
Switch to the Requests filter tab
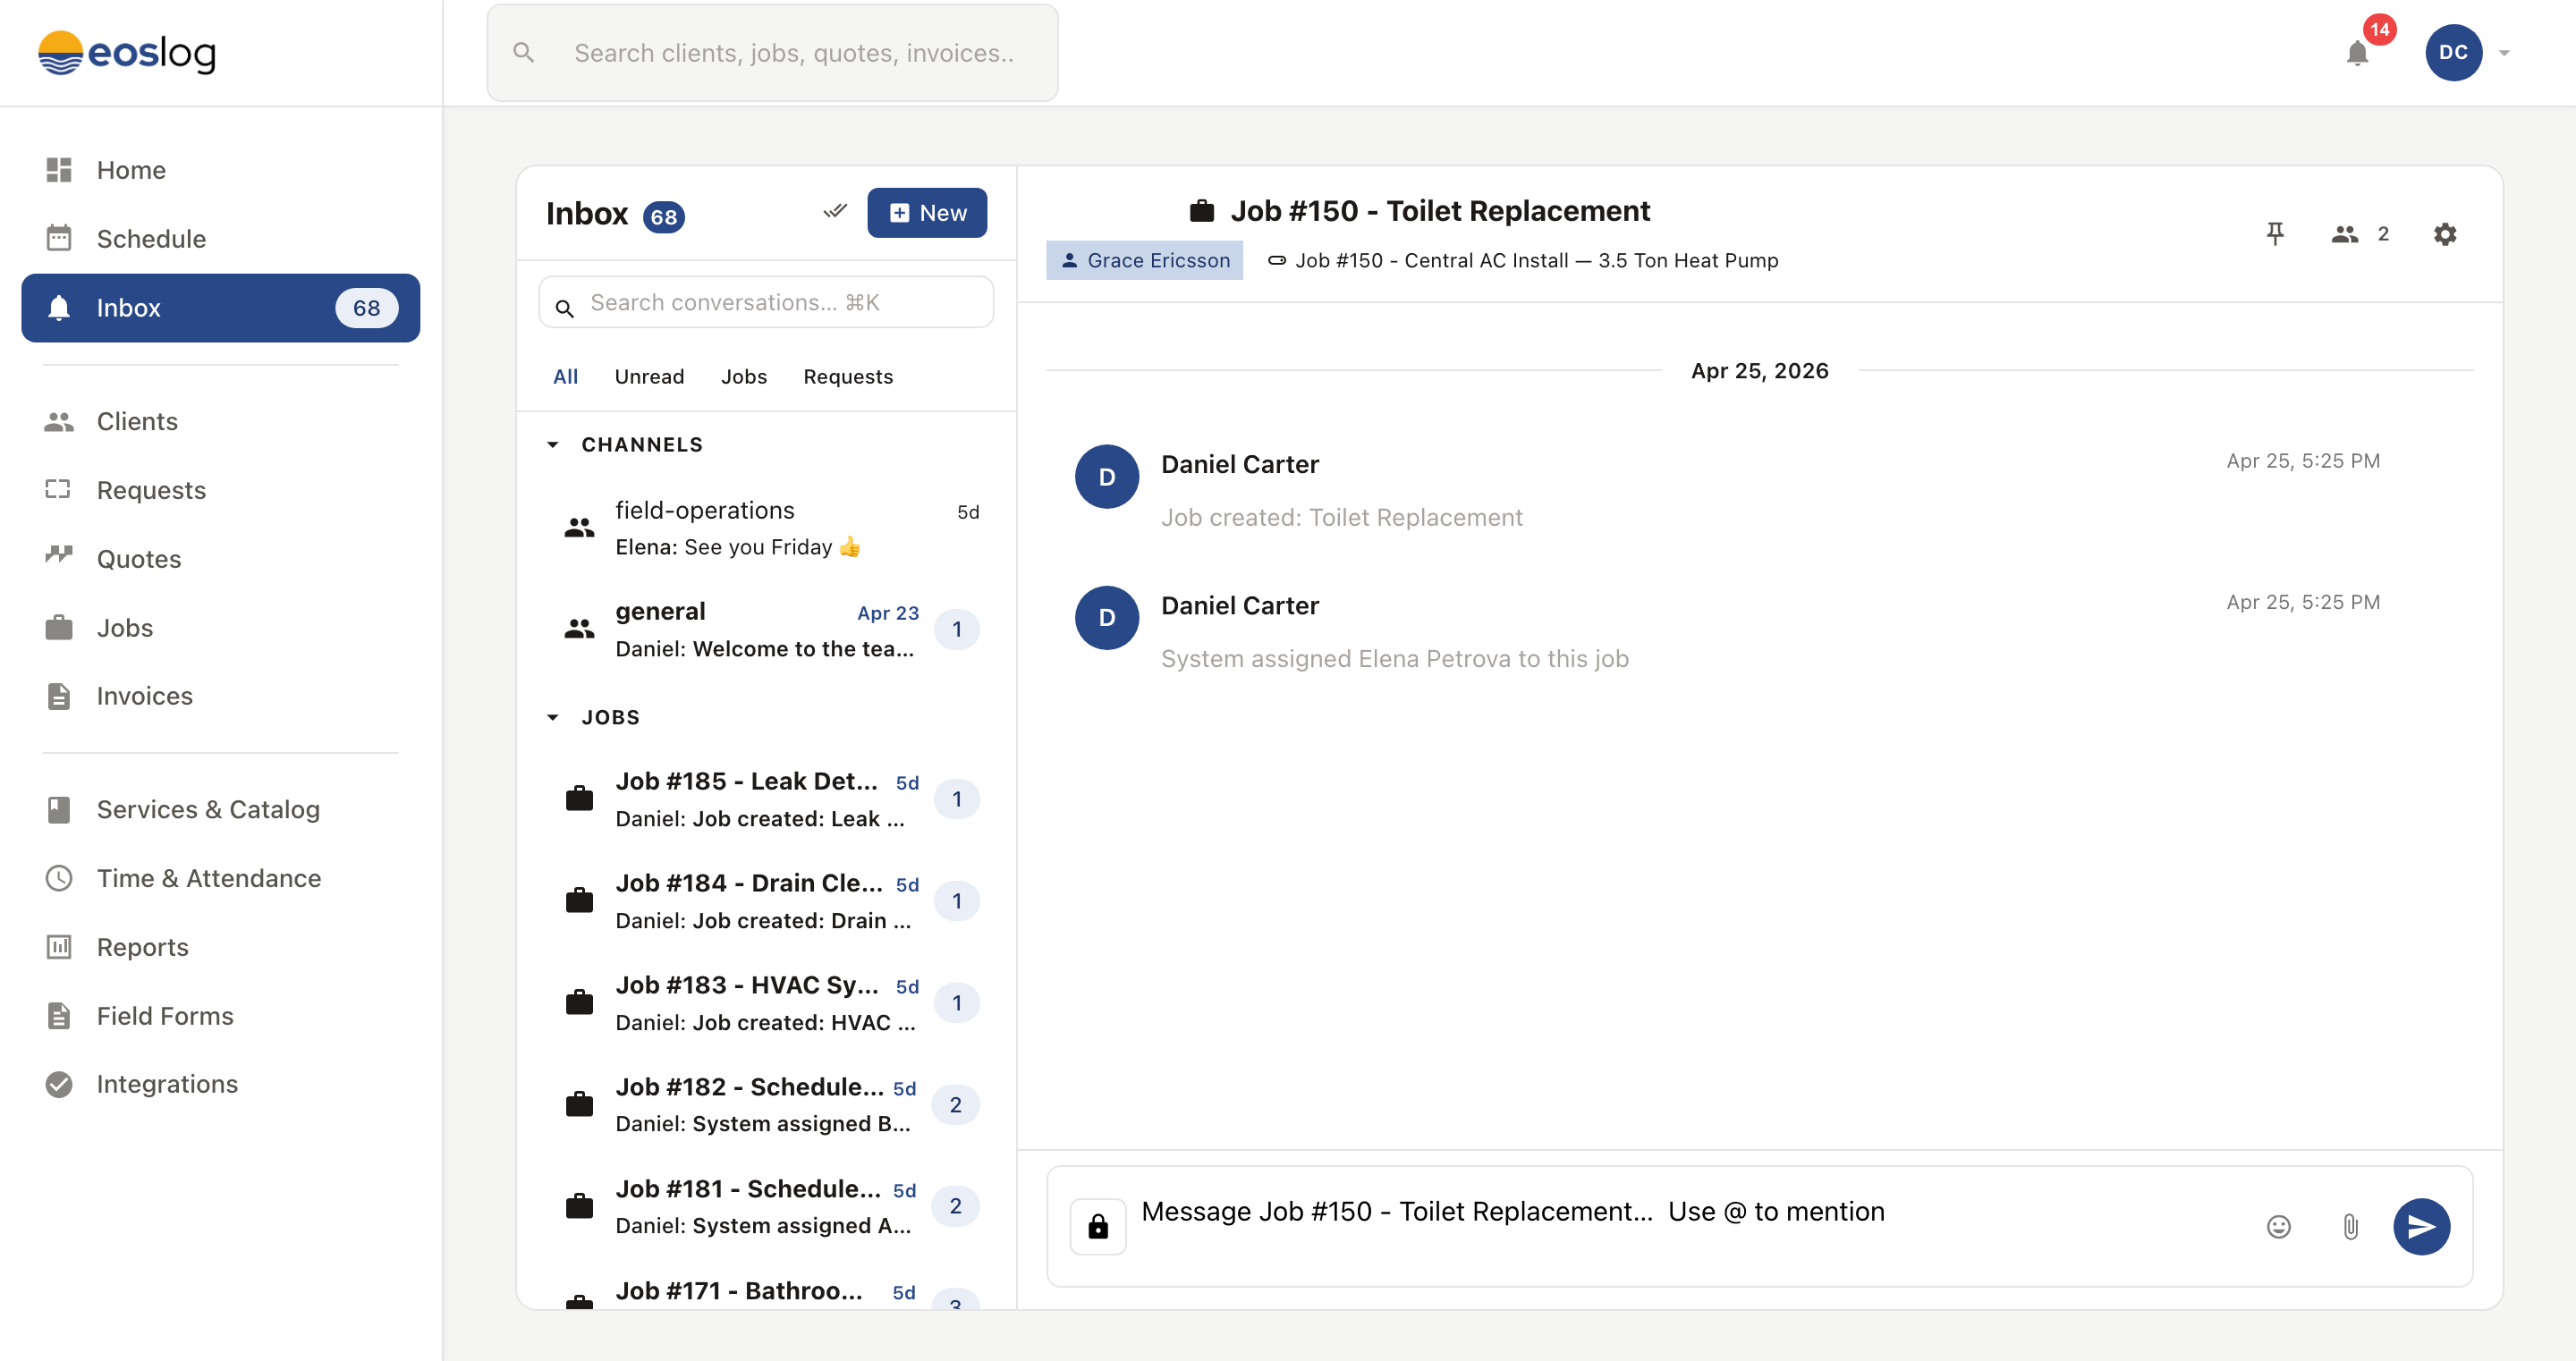[848, 377]
